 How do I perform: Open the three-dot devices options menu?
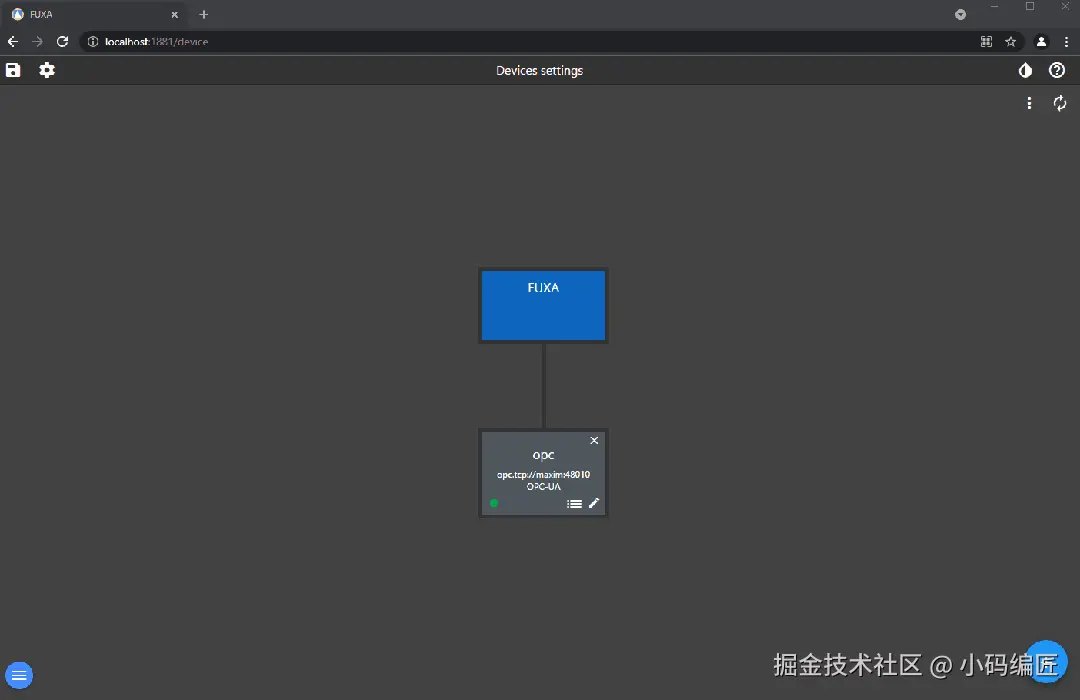(1029, 103)
